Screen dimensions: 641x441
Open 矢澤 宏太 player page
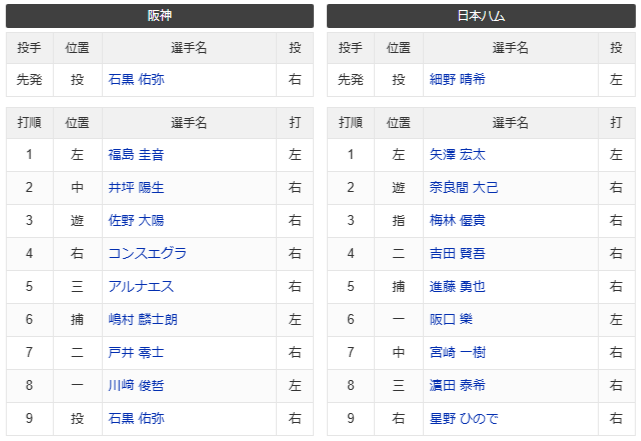tap(457, 155)
